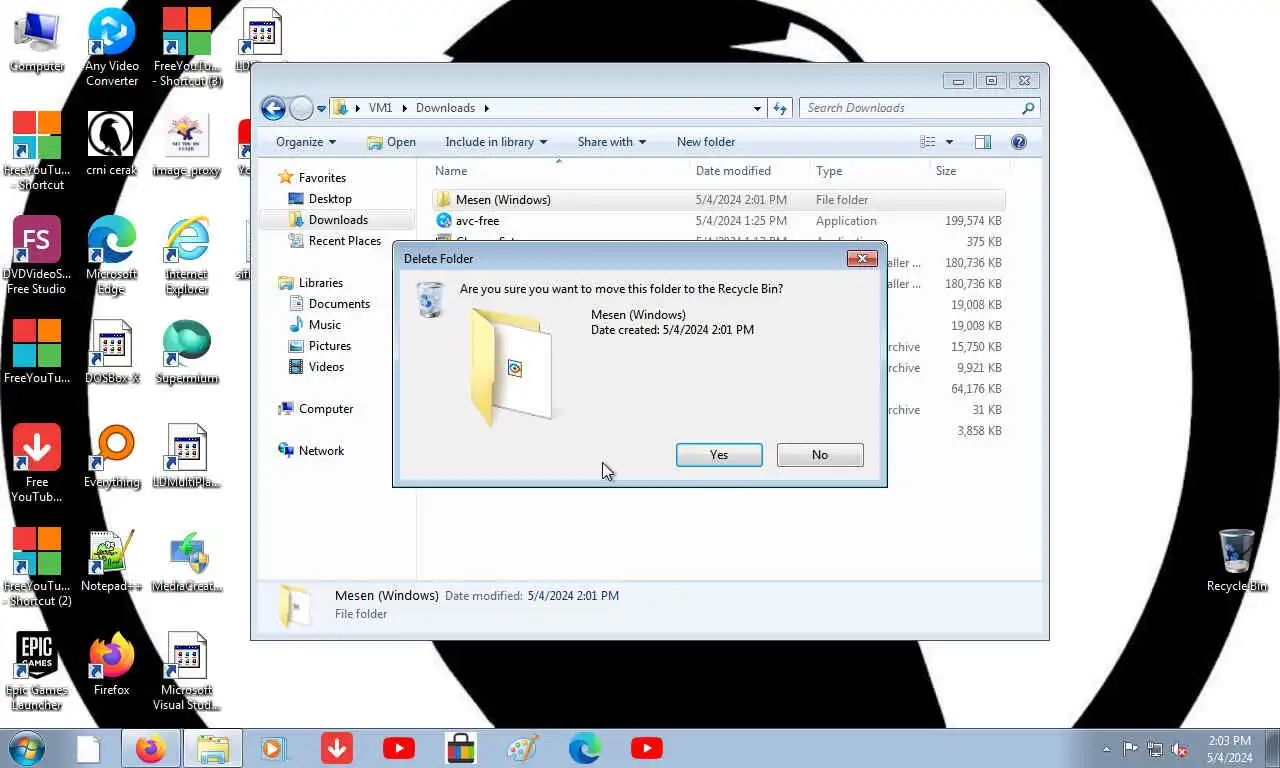The image size is (1280, 768).
Task: Click the muted volume tray icon
Action: (x=1179, y=749)
